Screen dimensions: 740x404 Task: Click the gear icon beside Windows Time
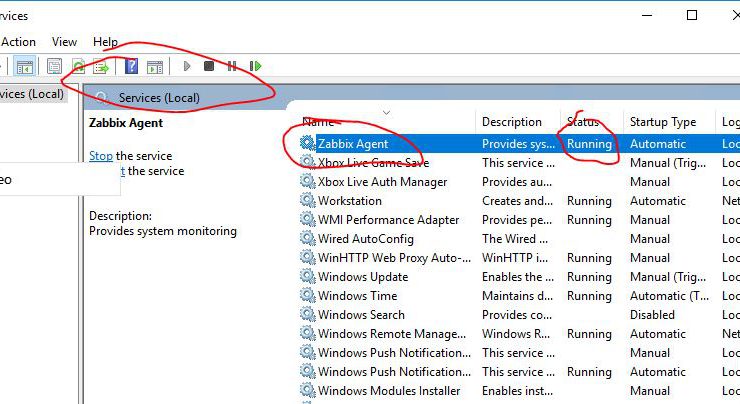[307, 295]
